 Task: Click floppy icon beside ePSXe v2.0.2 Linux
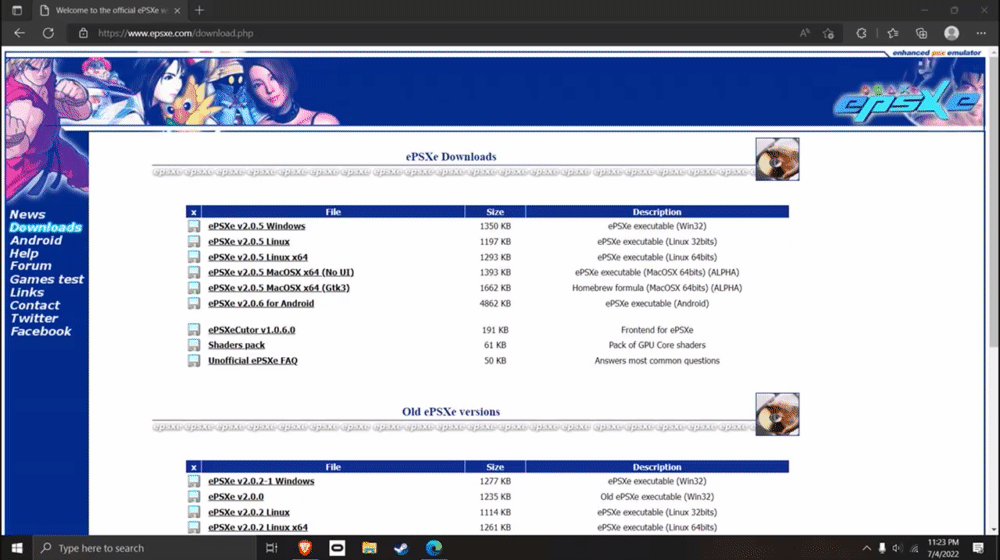(194, 512)
